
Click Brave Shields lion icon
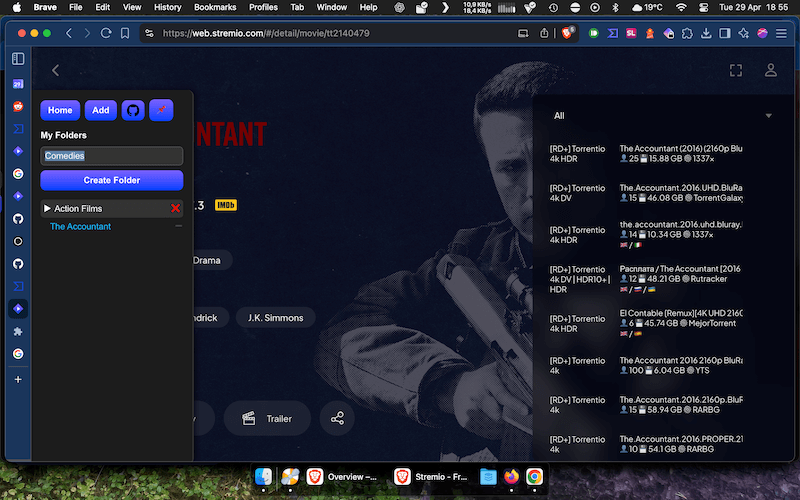(567, 33)
